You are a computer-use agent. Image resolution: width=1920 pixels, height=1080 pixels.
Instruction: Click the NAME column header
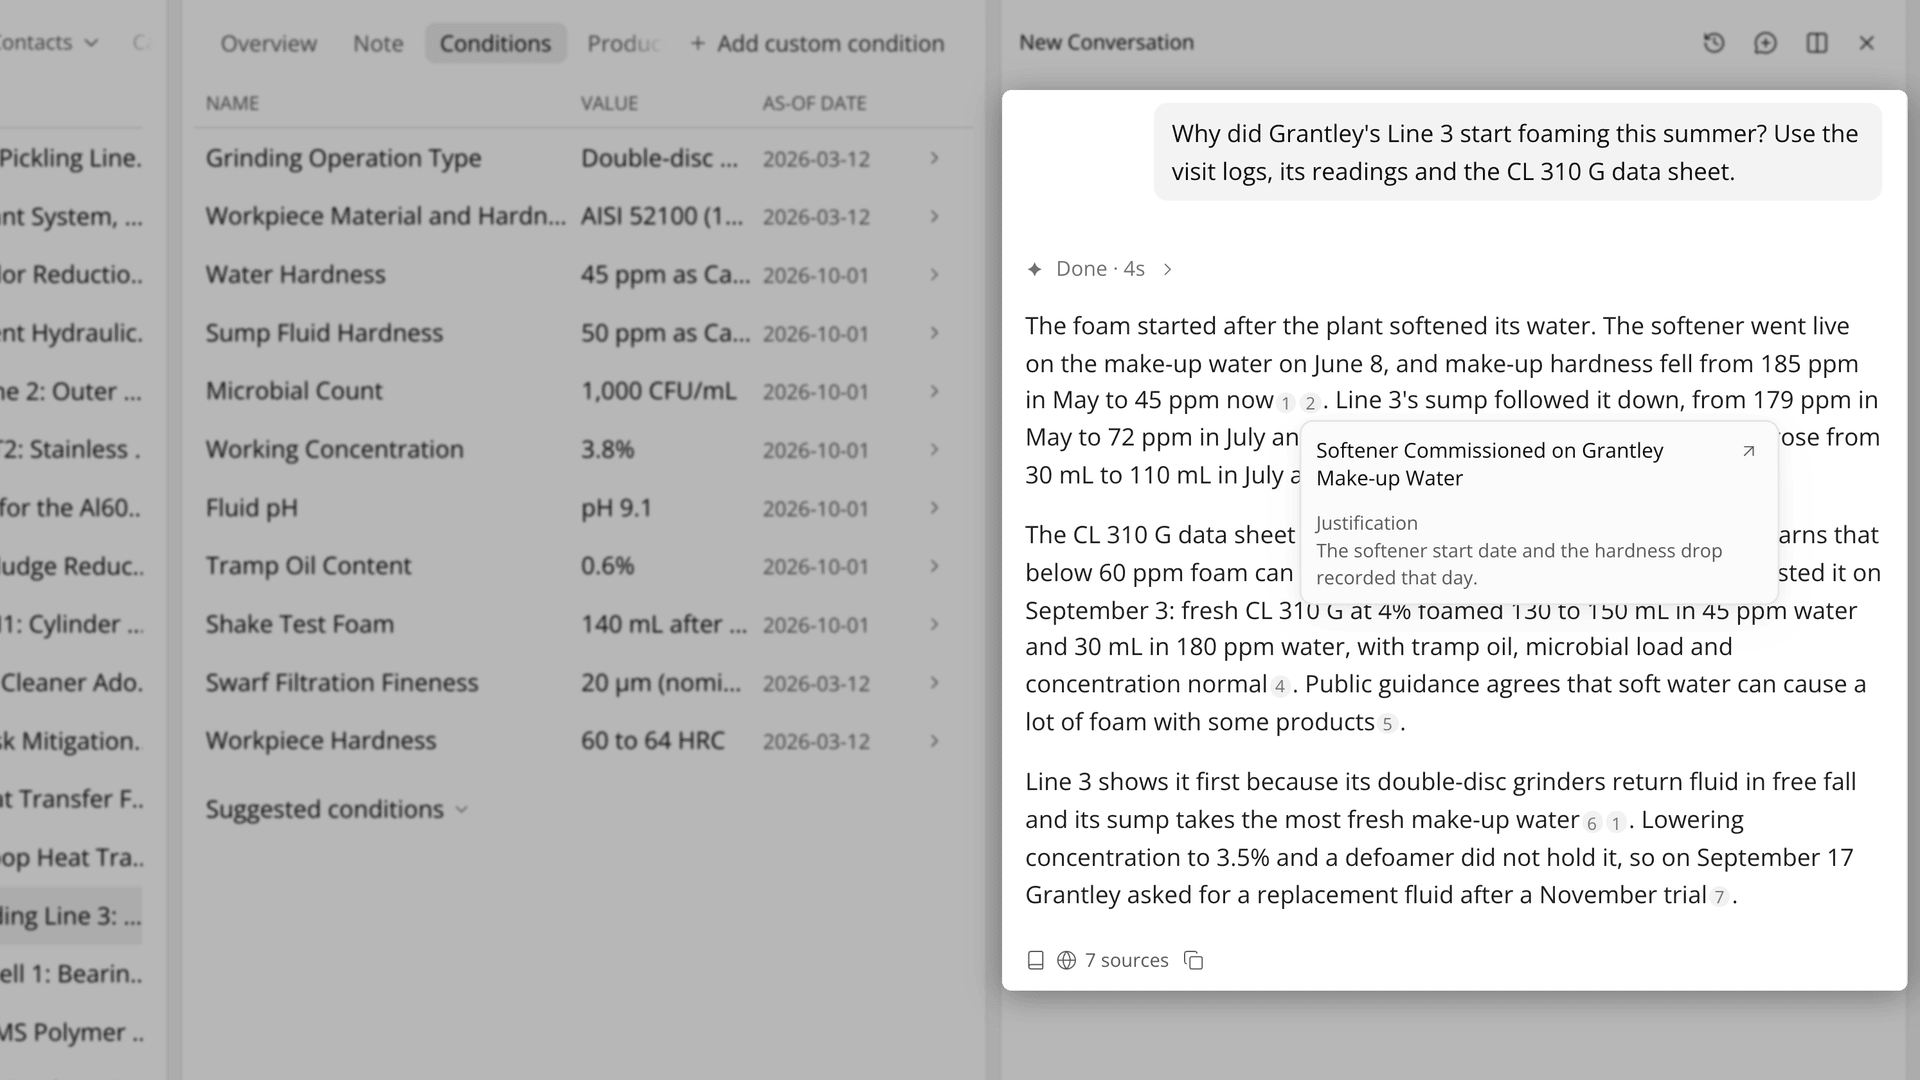(232, 103)
